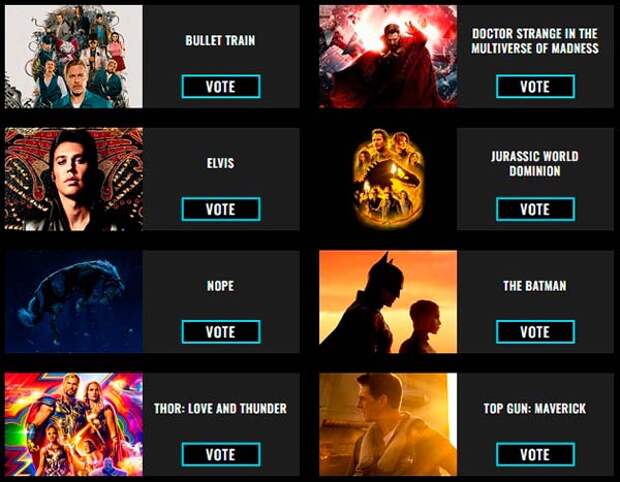Cast vote for Top Gun: Maverick
The image size is (620, 482).
pos(535,454)
